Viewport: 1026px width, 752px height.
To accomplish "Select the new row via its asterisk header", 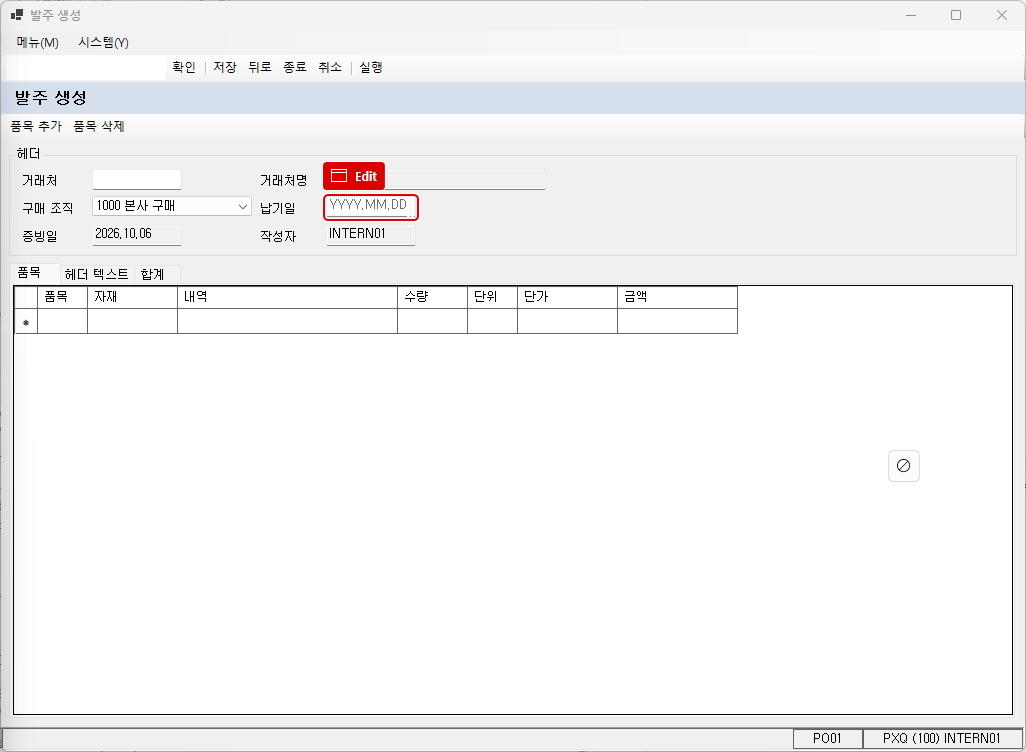I will pos(26,321).
